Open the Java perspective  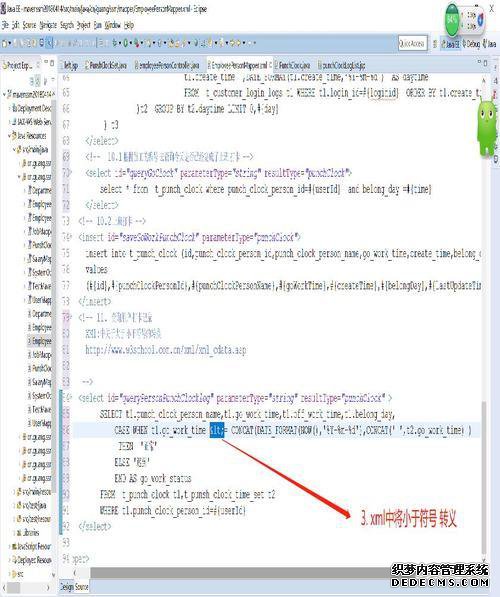[x=490, y=43]
